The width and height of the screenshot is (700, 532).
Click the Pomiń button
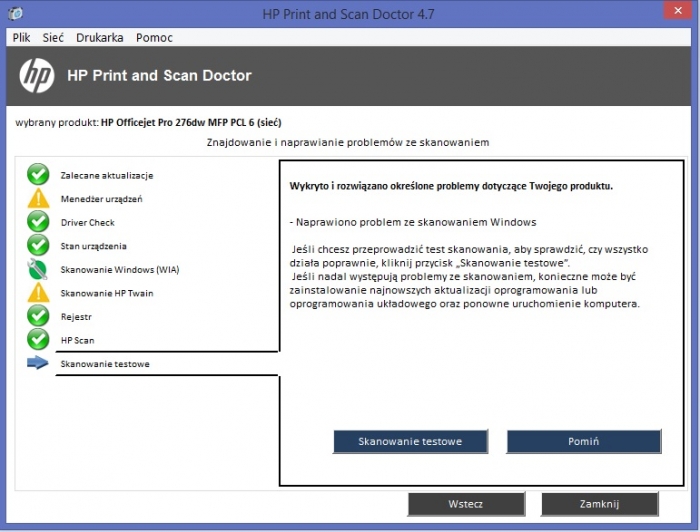(583, 441)
